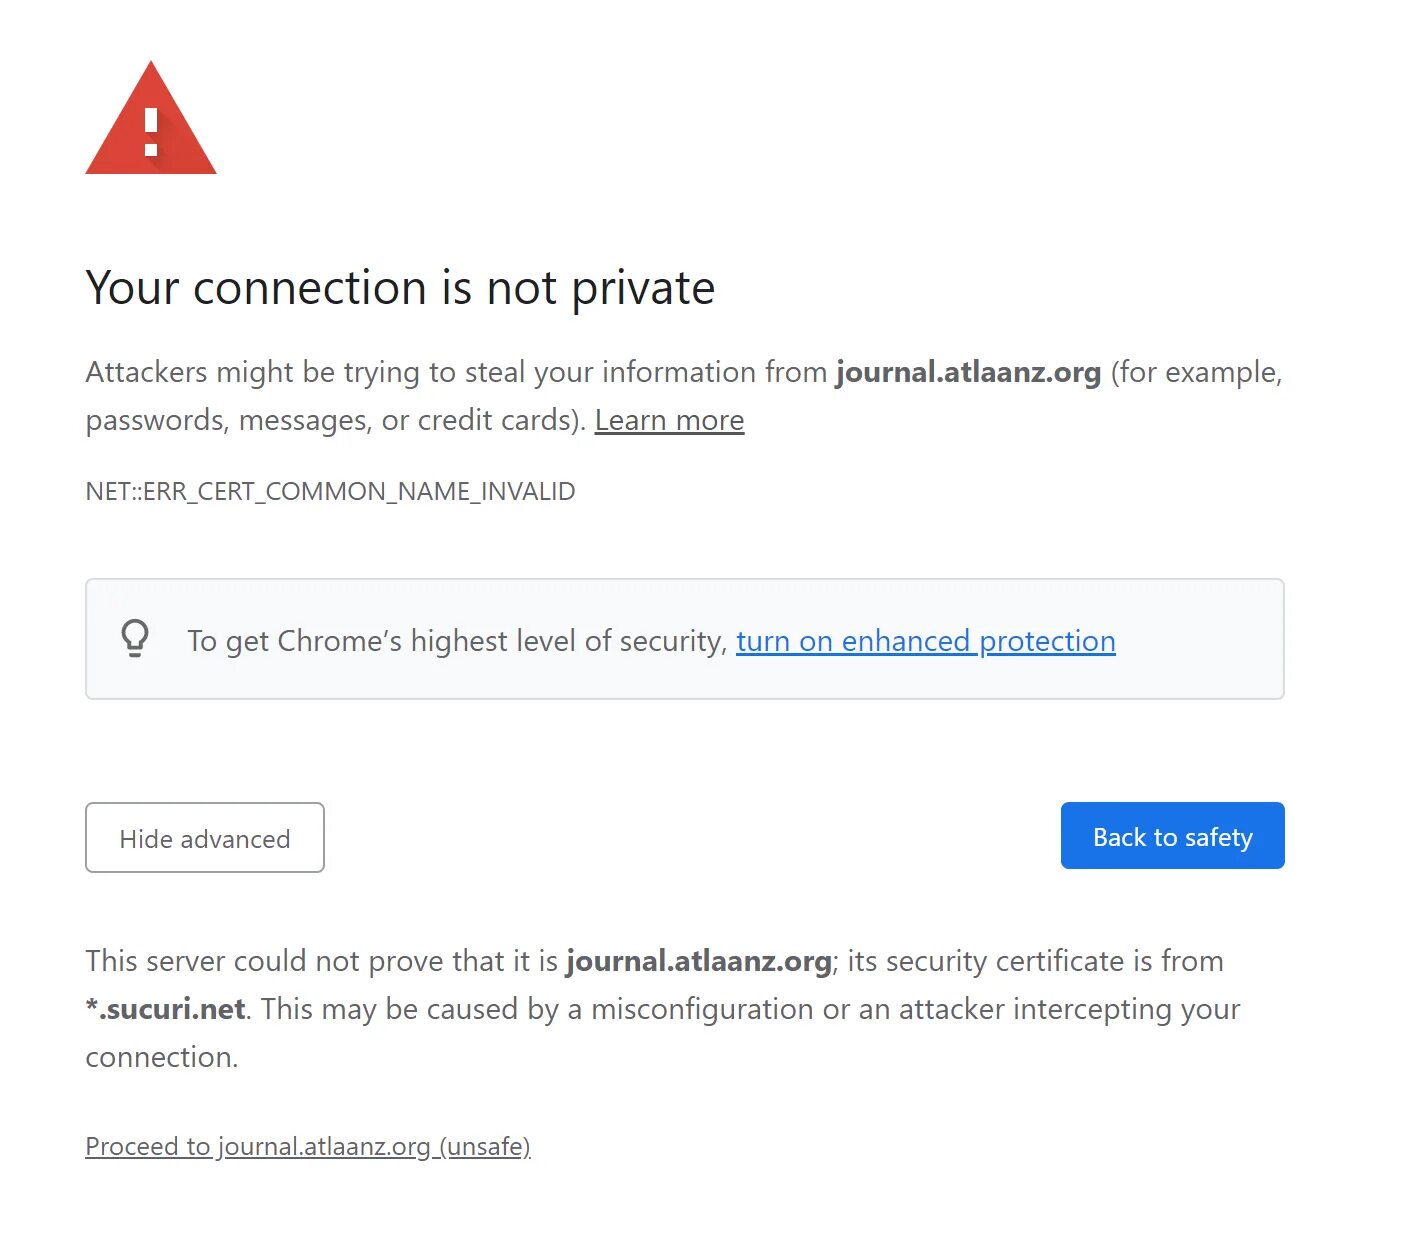Click the NET::ERR_CERT_COMMON_NAME_INVALID error code
Viewport: 1410px width, 1239px height.
(x=330, y=491)
